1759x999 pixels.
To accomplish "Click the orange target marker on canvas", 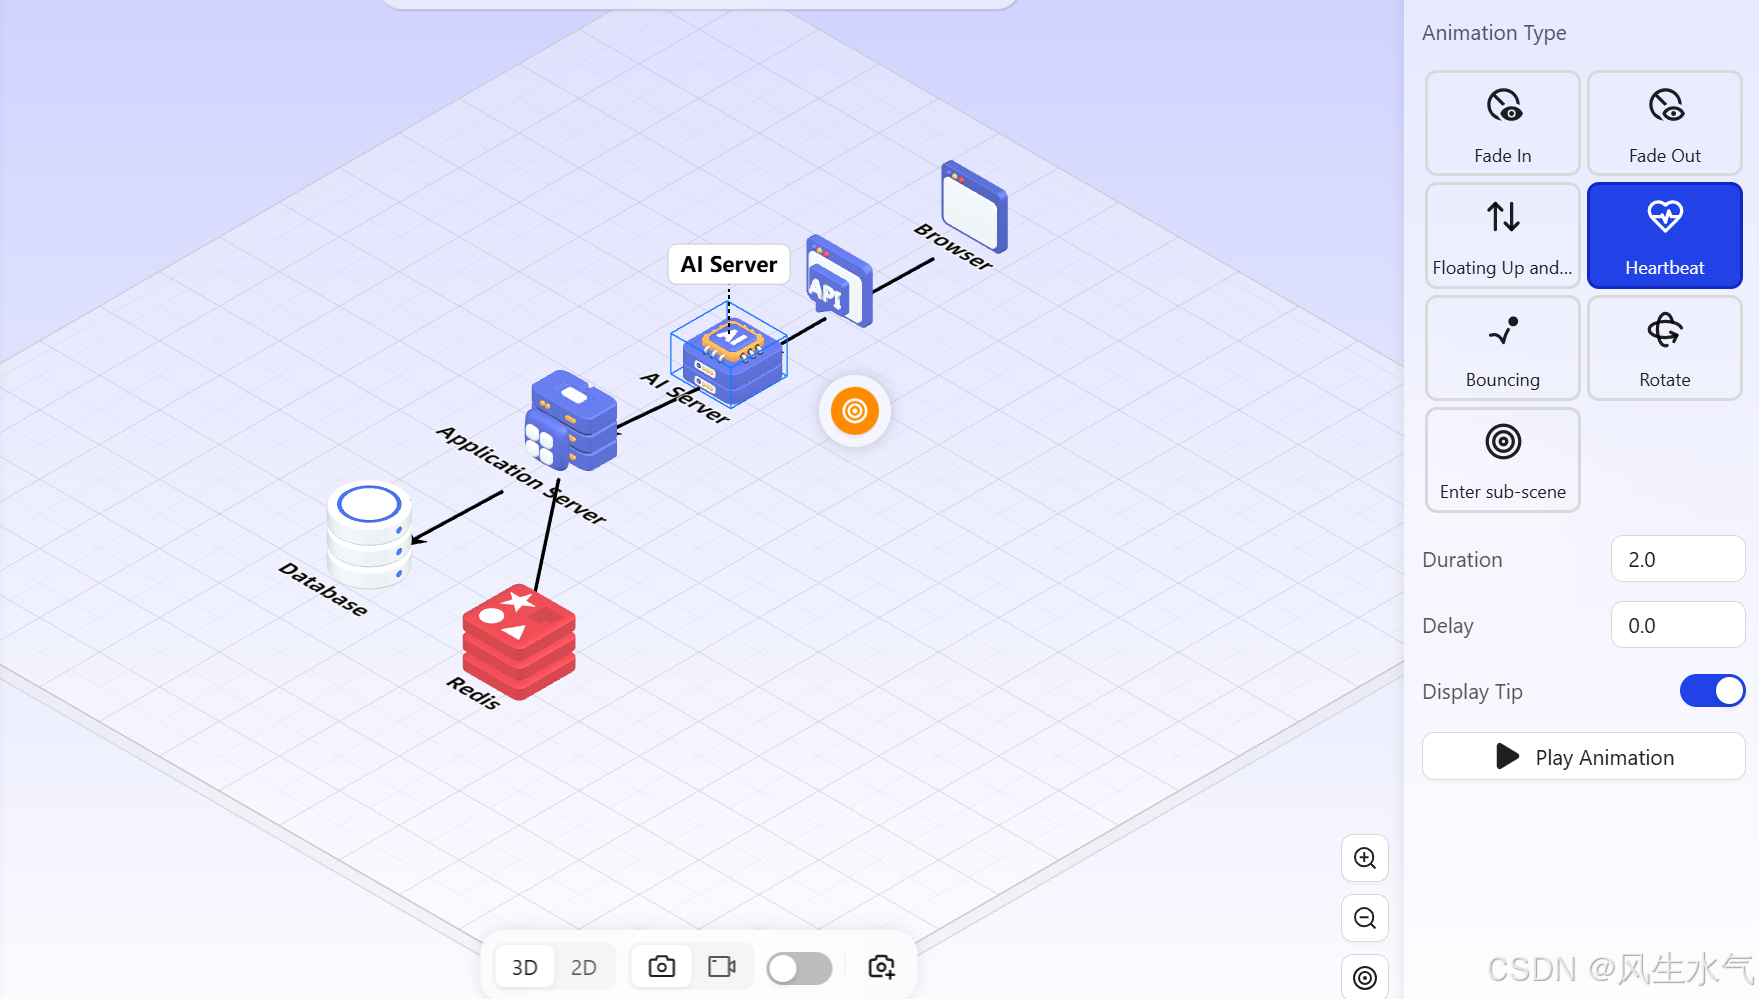I will tap(854, 411).
